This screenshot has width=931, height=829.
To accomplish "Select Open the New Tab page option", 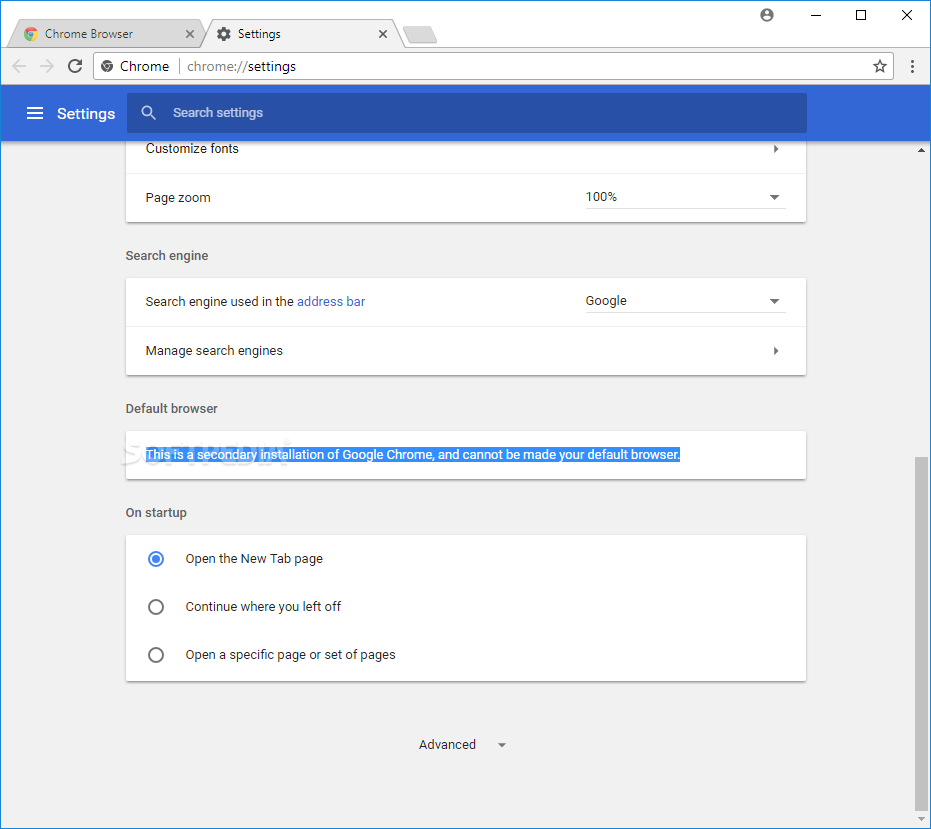I will tap(156, 559).
